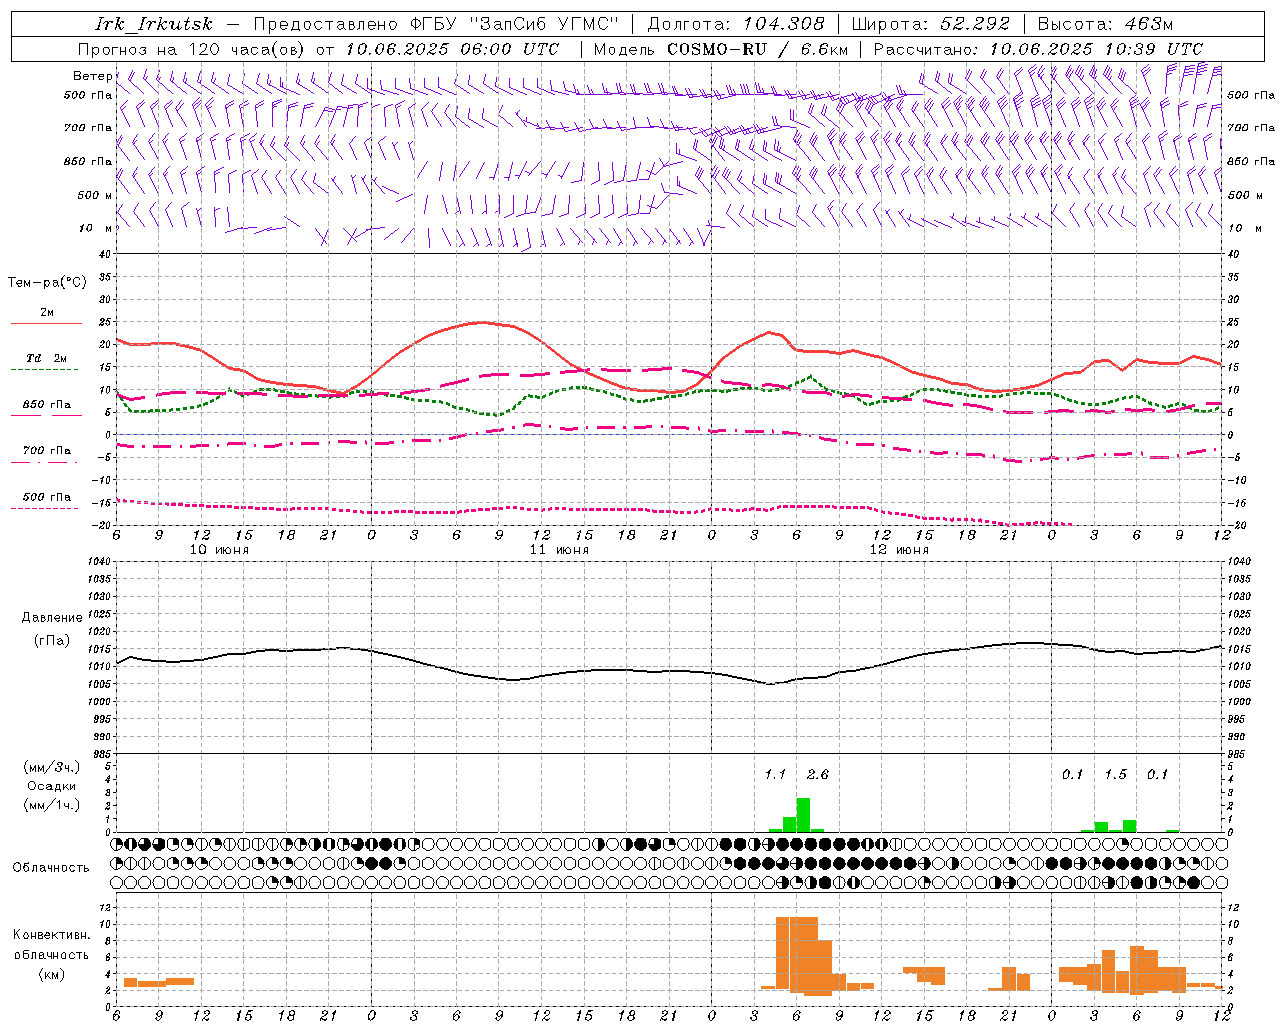Select the "Тем-ра(°C)" temperature label

(x=47, y=283)
